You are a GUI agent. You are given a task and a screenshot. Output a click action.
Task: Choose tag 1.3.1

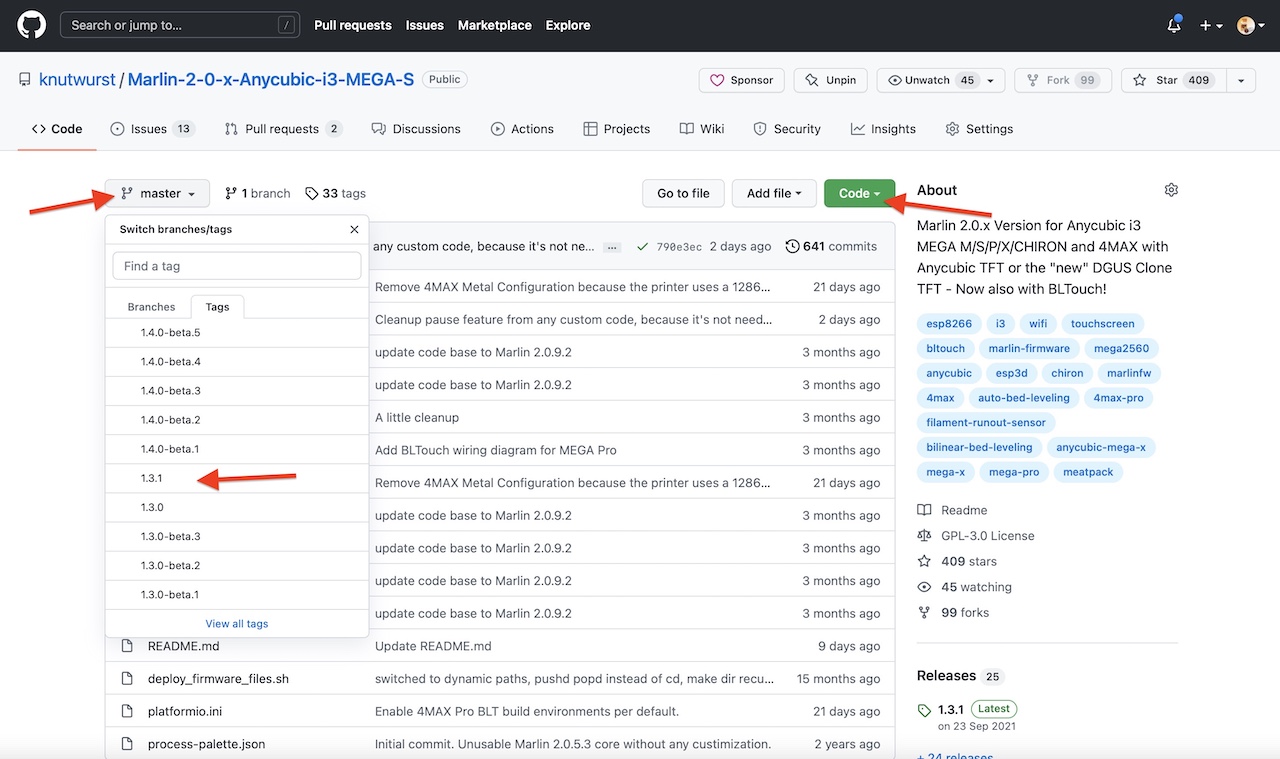click(x=237, y=478)
